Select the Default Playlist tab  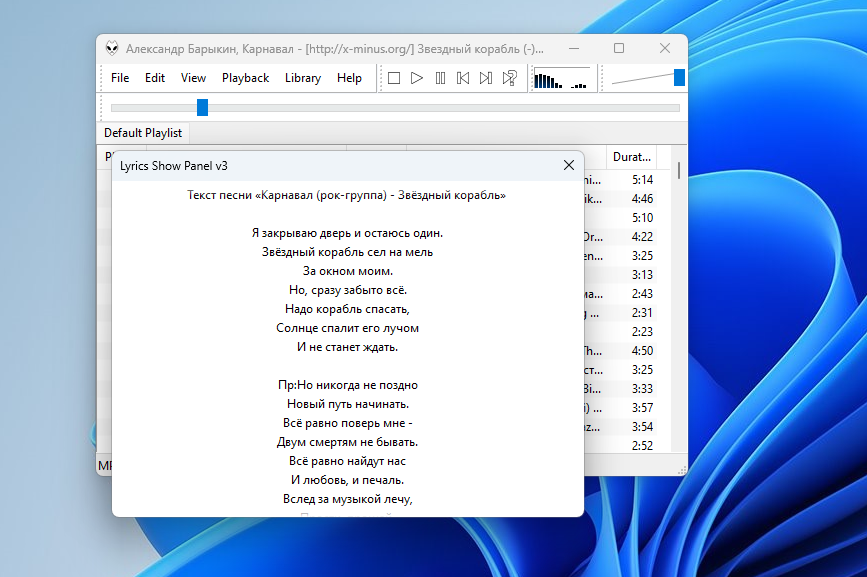pyautogui.click(x=143, y=133)
